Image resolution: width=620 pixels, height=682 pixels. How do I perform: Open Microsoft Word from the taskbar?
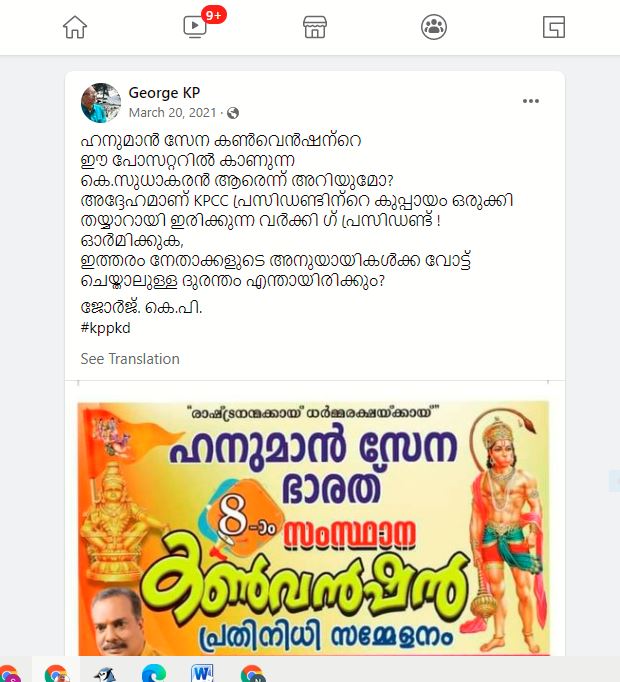click(202, 673)
